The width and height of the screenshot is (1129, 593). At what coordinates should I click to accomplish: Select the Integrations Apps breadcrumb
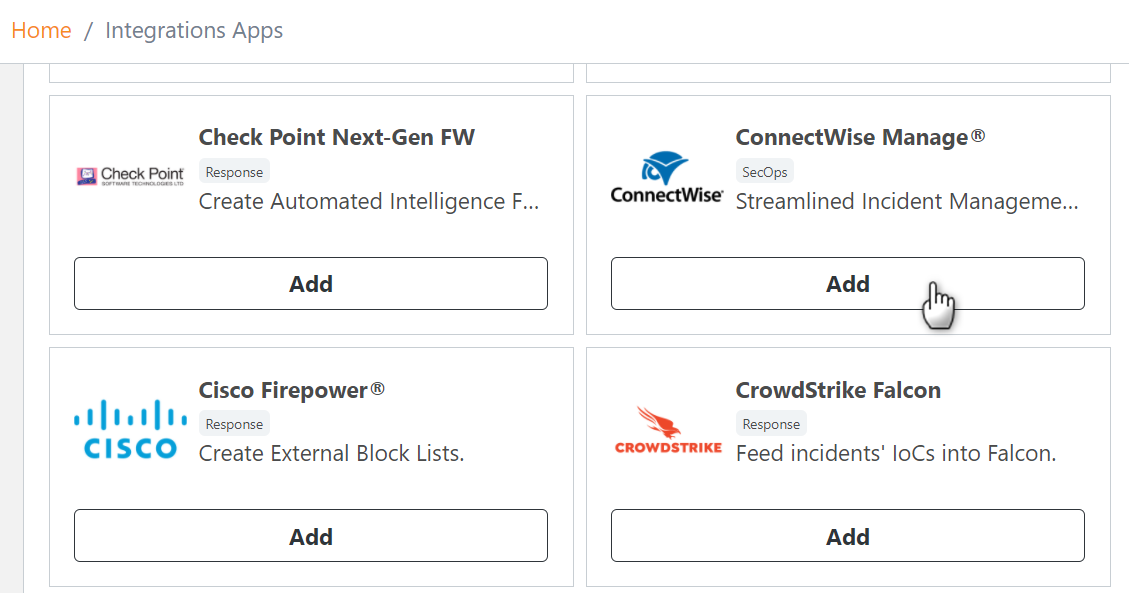tap(194, 31)
